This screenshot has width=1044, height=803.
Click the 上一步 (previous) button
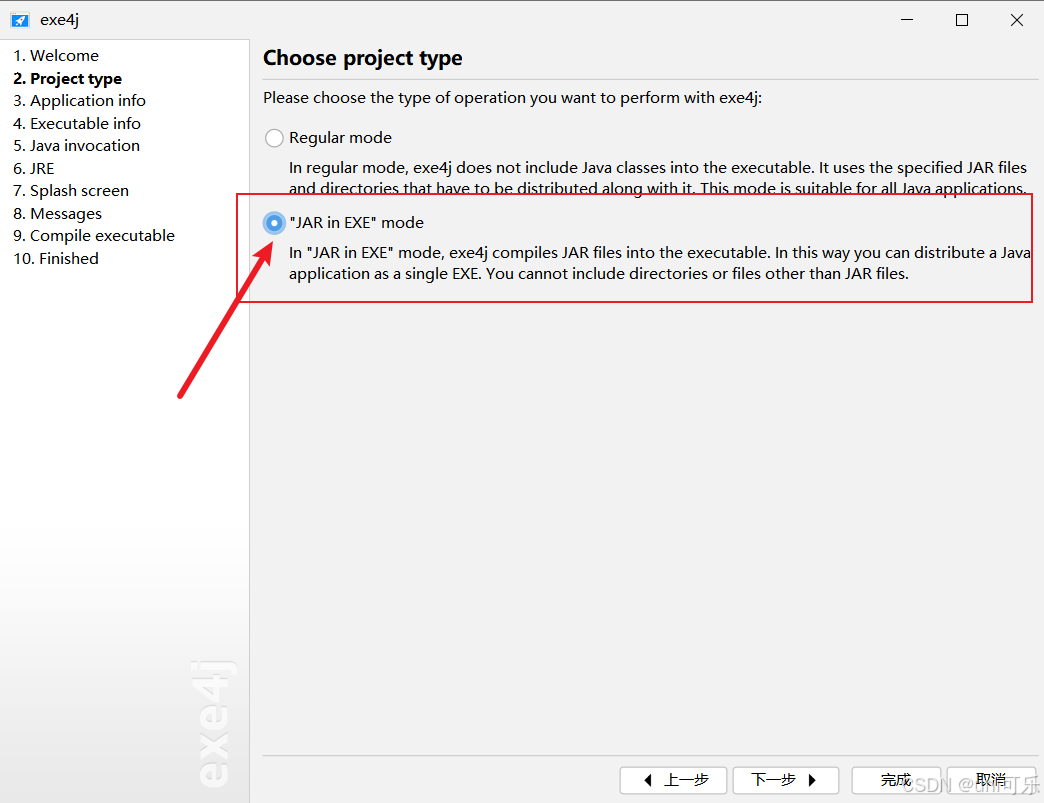tap(673, 780)
